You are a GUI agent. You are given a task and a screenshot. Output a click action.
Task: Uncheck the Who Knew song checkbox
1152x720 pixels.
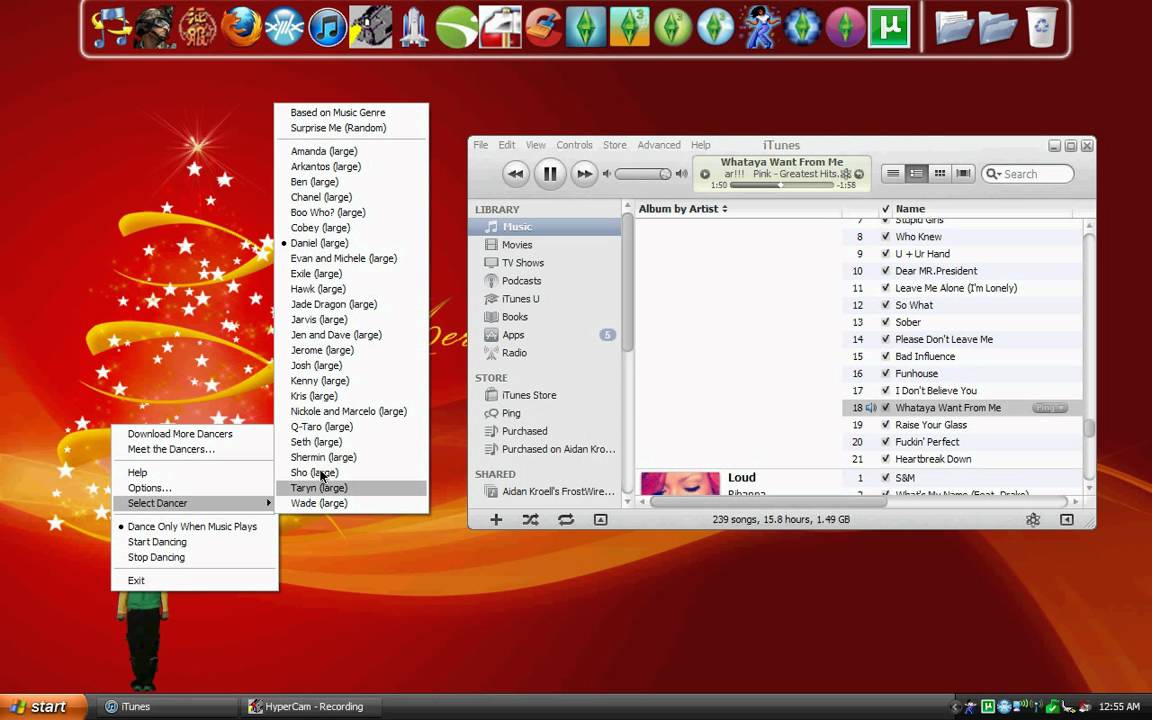click(x=885, y=237)
